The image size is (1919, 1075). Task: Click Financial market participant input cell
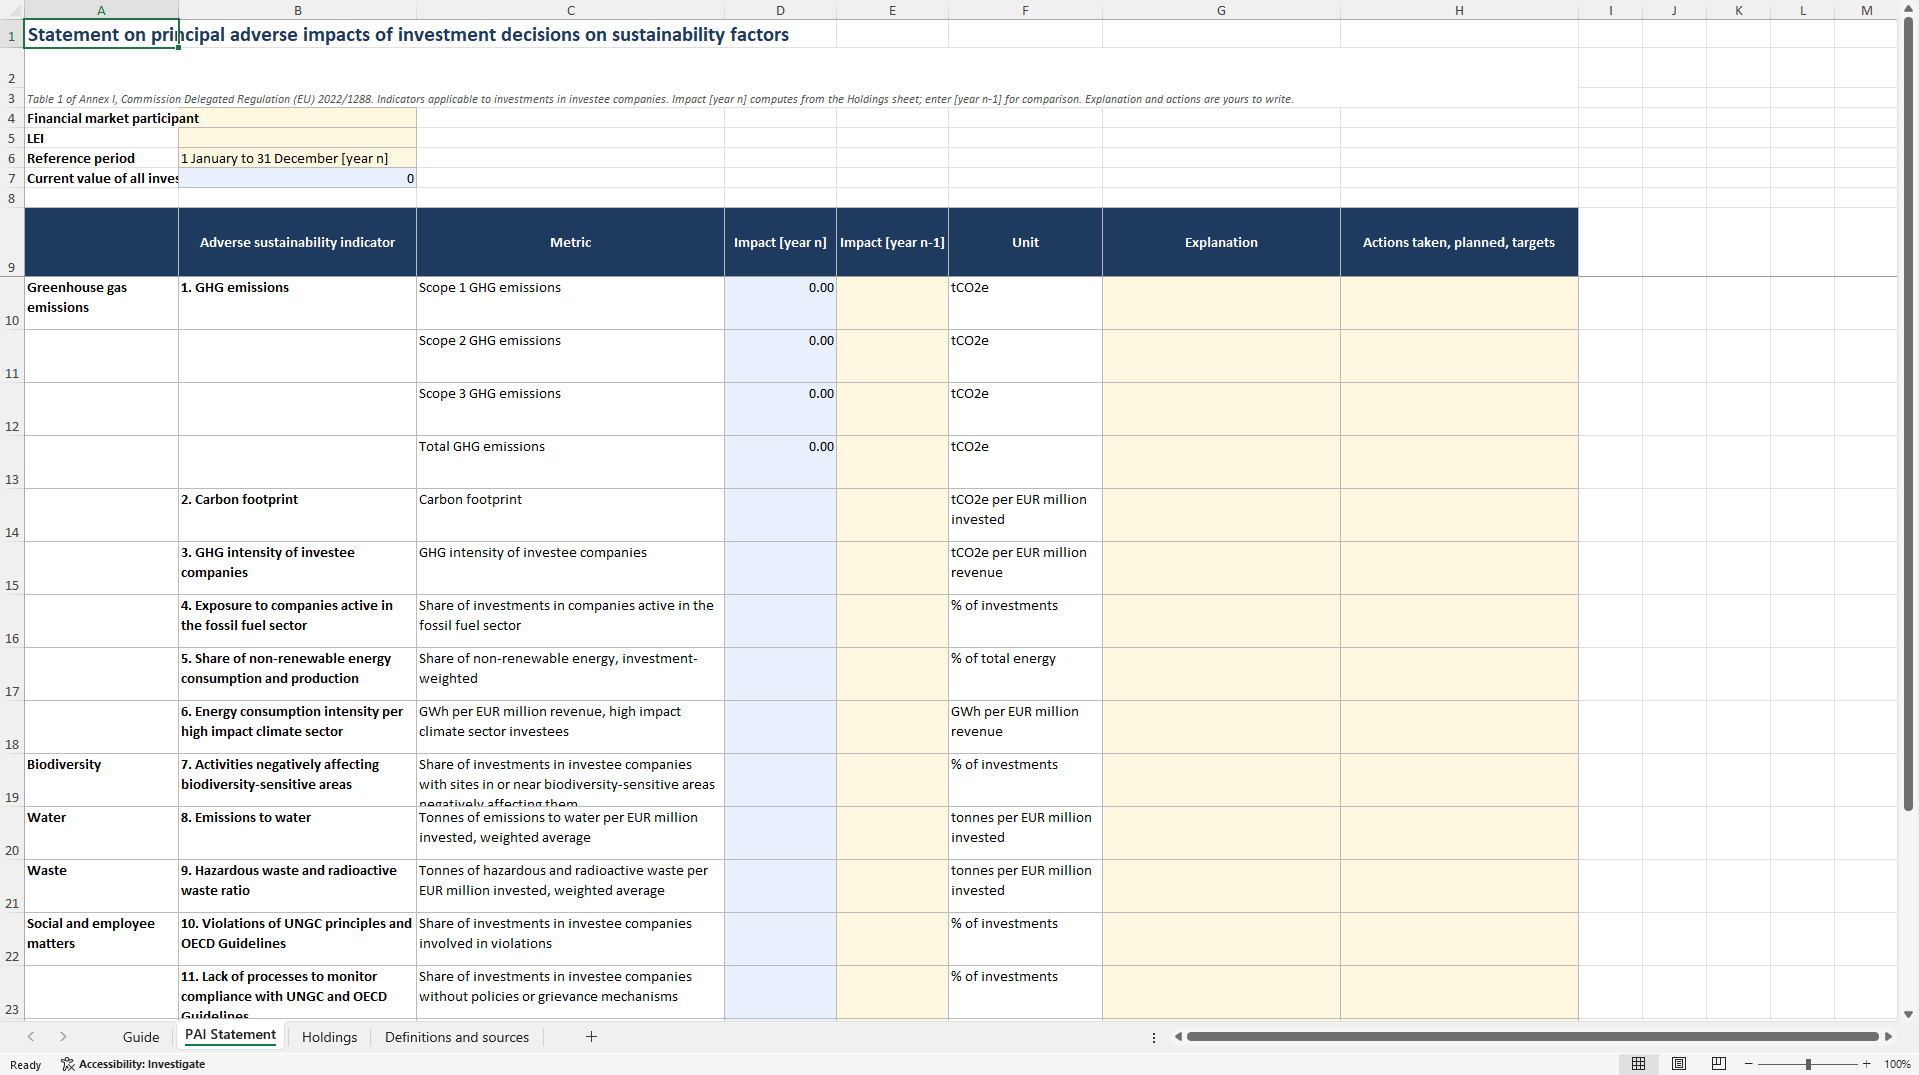297,118
